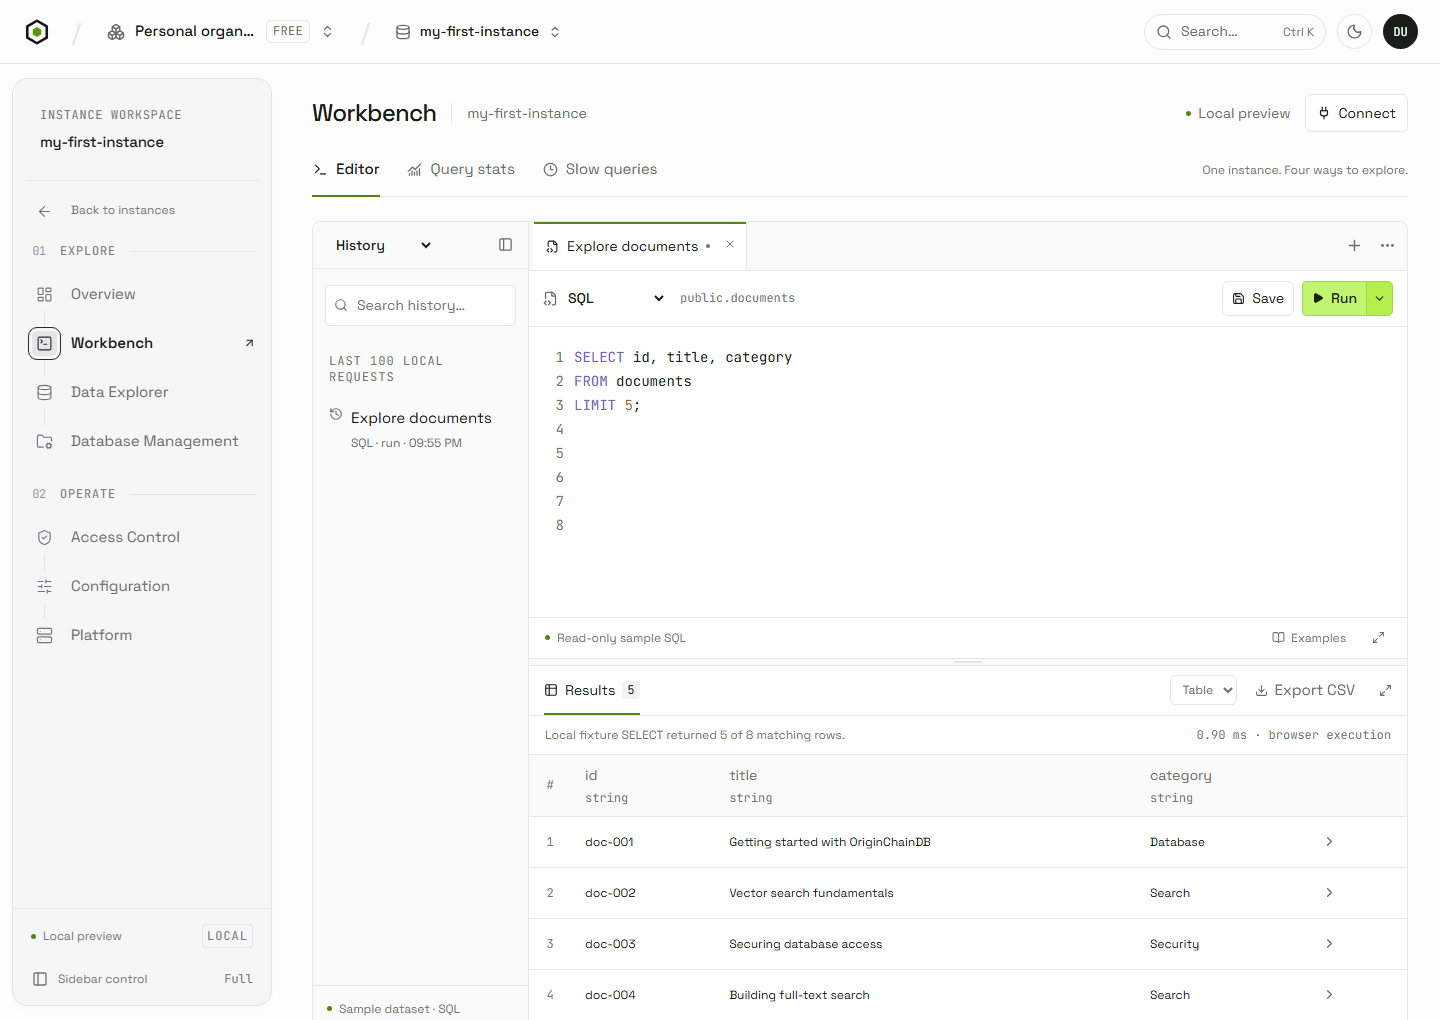Collapse the history panel icon
1440x1020 pixels.
point(506,245)
